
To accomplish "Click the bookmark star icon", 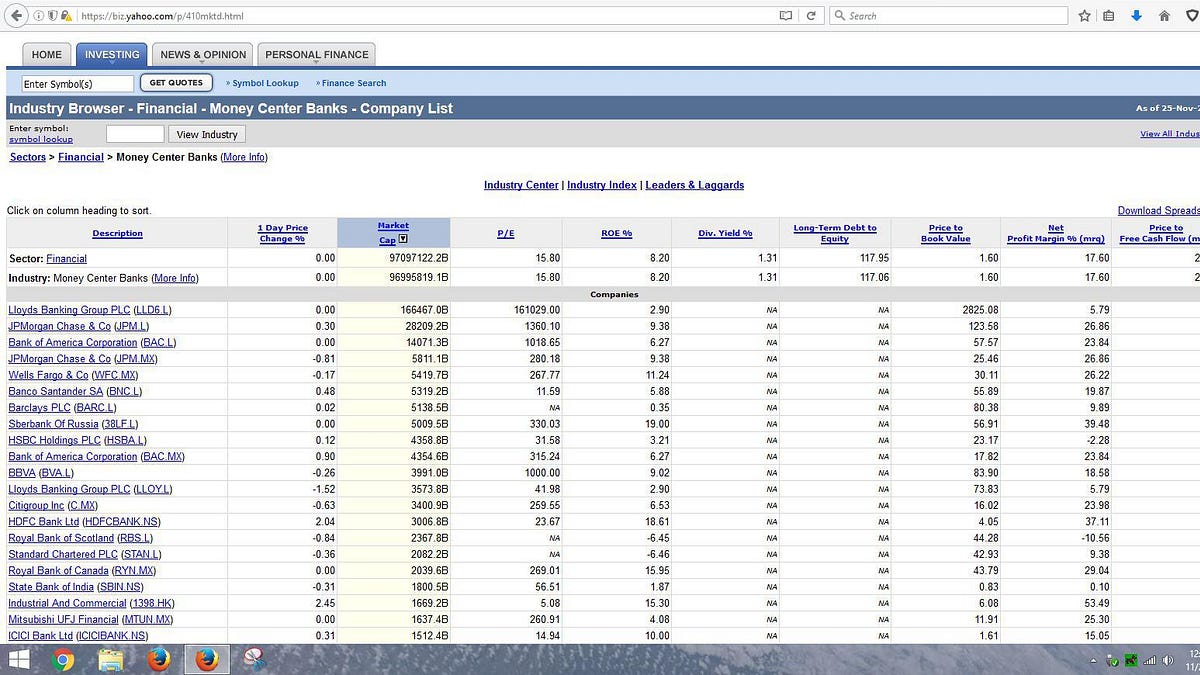I will [1085, 16].
